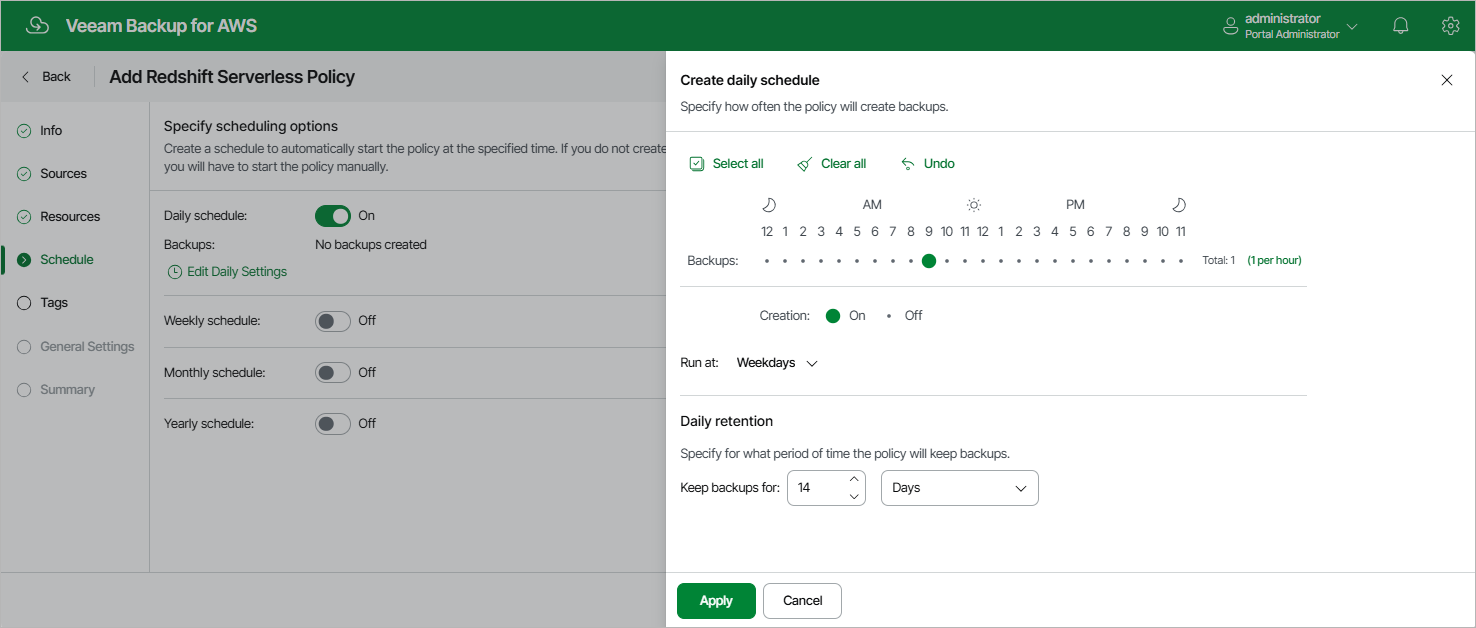Open the notifications bell
Image resolution: width=1476 pixels, height=628 pixels.
click(x=1401, y=26)
